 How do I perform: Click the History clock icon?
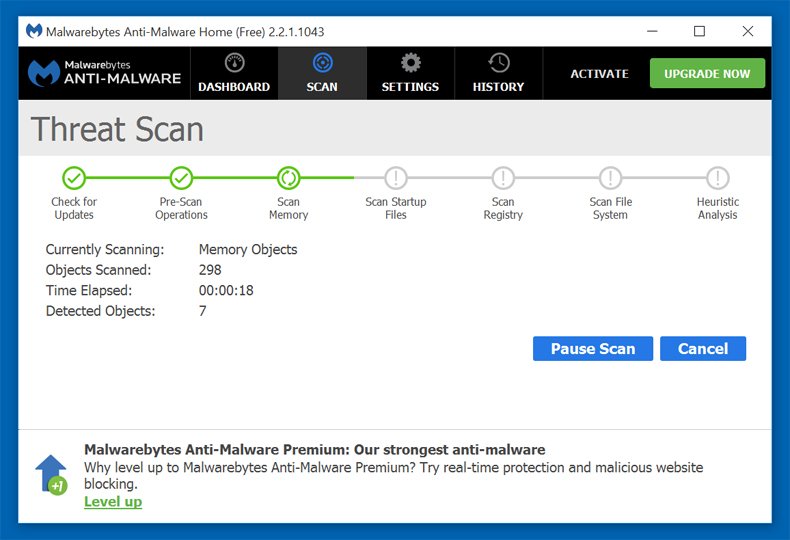(x=499, y=63)
